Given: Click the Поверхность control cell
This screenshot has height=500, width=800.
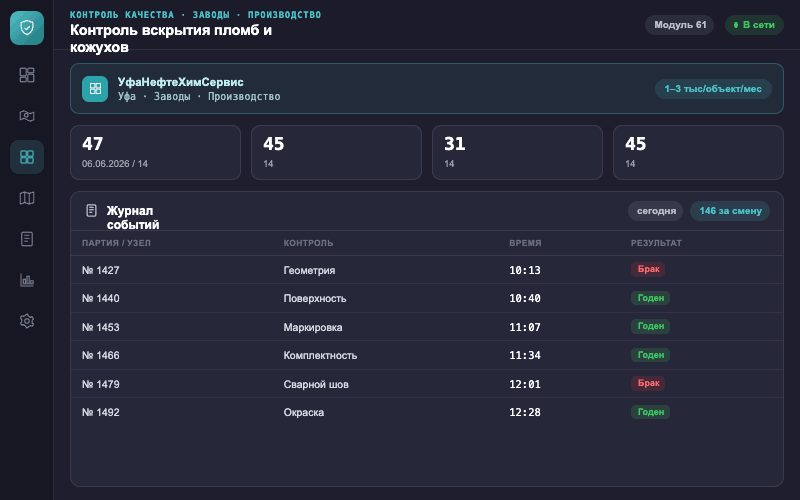Looking at the screenshot, I should 315,298.
